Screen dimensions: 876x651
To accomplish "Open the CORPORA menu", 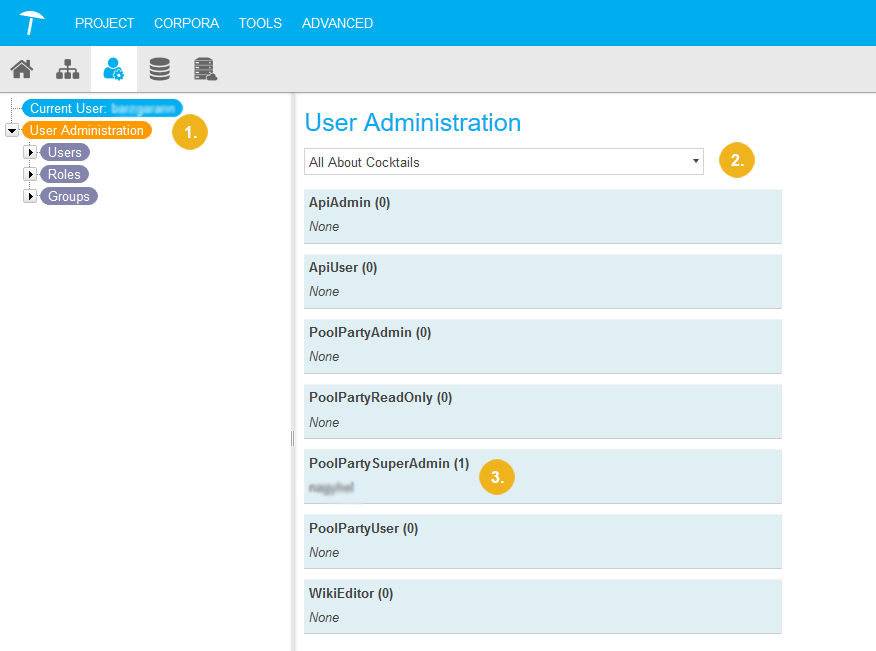I will coord(186,23).
